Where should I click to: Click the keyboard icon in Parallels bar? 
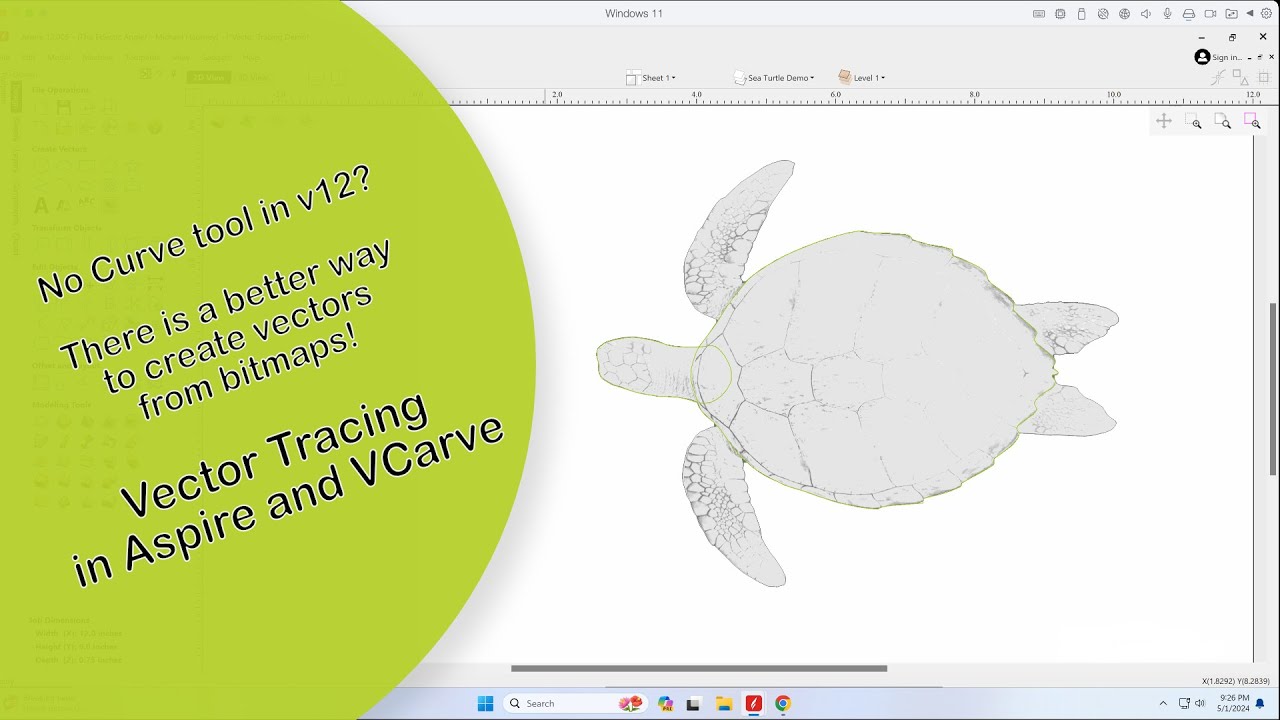(1039, 14)
